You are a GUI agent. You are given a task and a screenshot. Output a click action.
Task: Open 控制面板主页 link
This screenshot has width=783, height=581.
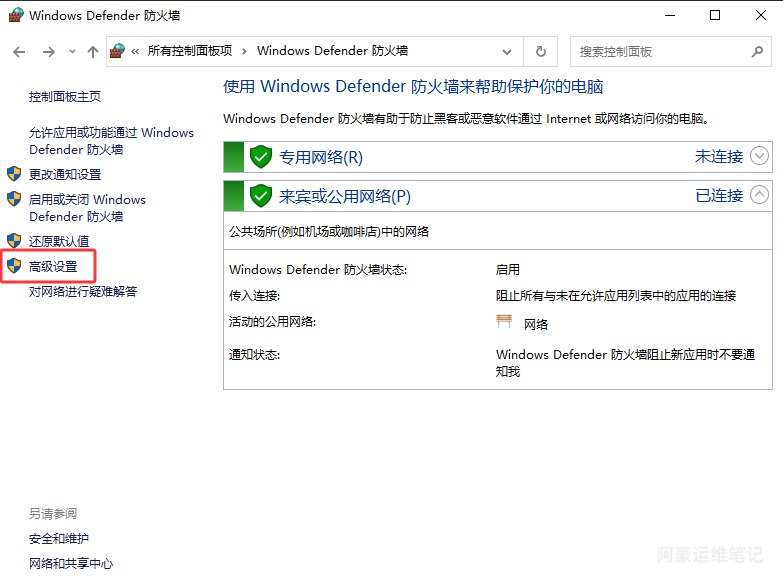click(65, 96)
